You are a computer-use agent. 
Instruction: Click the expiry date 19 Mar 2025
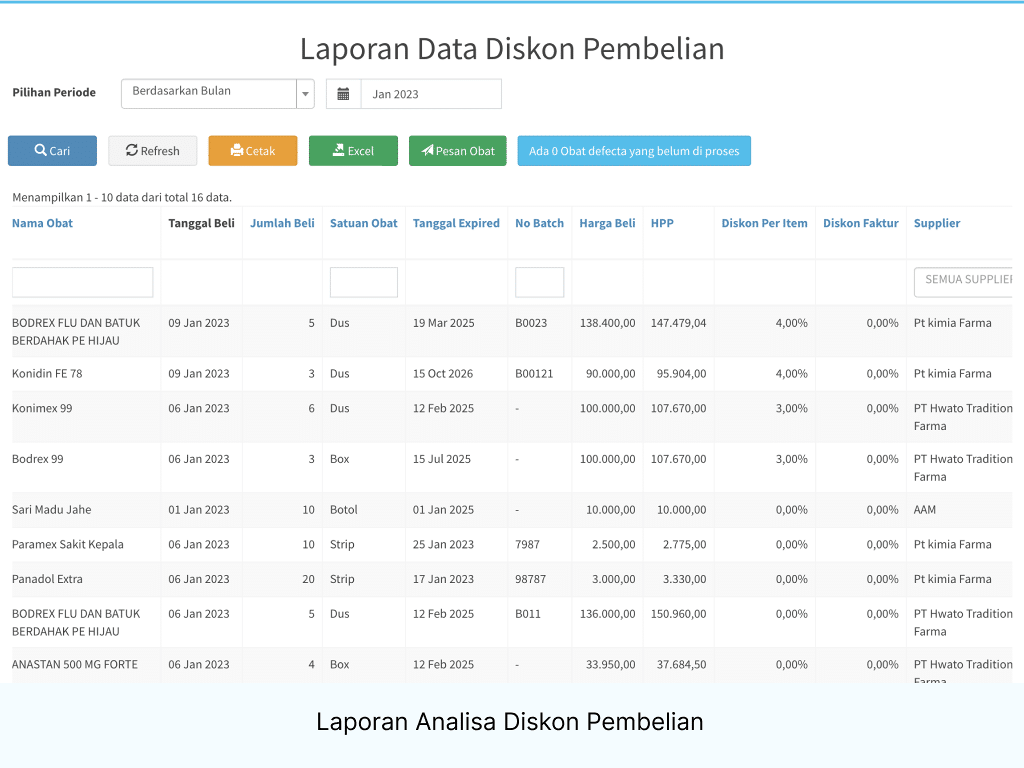[x=443, y=323]
